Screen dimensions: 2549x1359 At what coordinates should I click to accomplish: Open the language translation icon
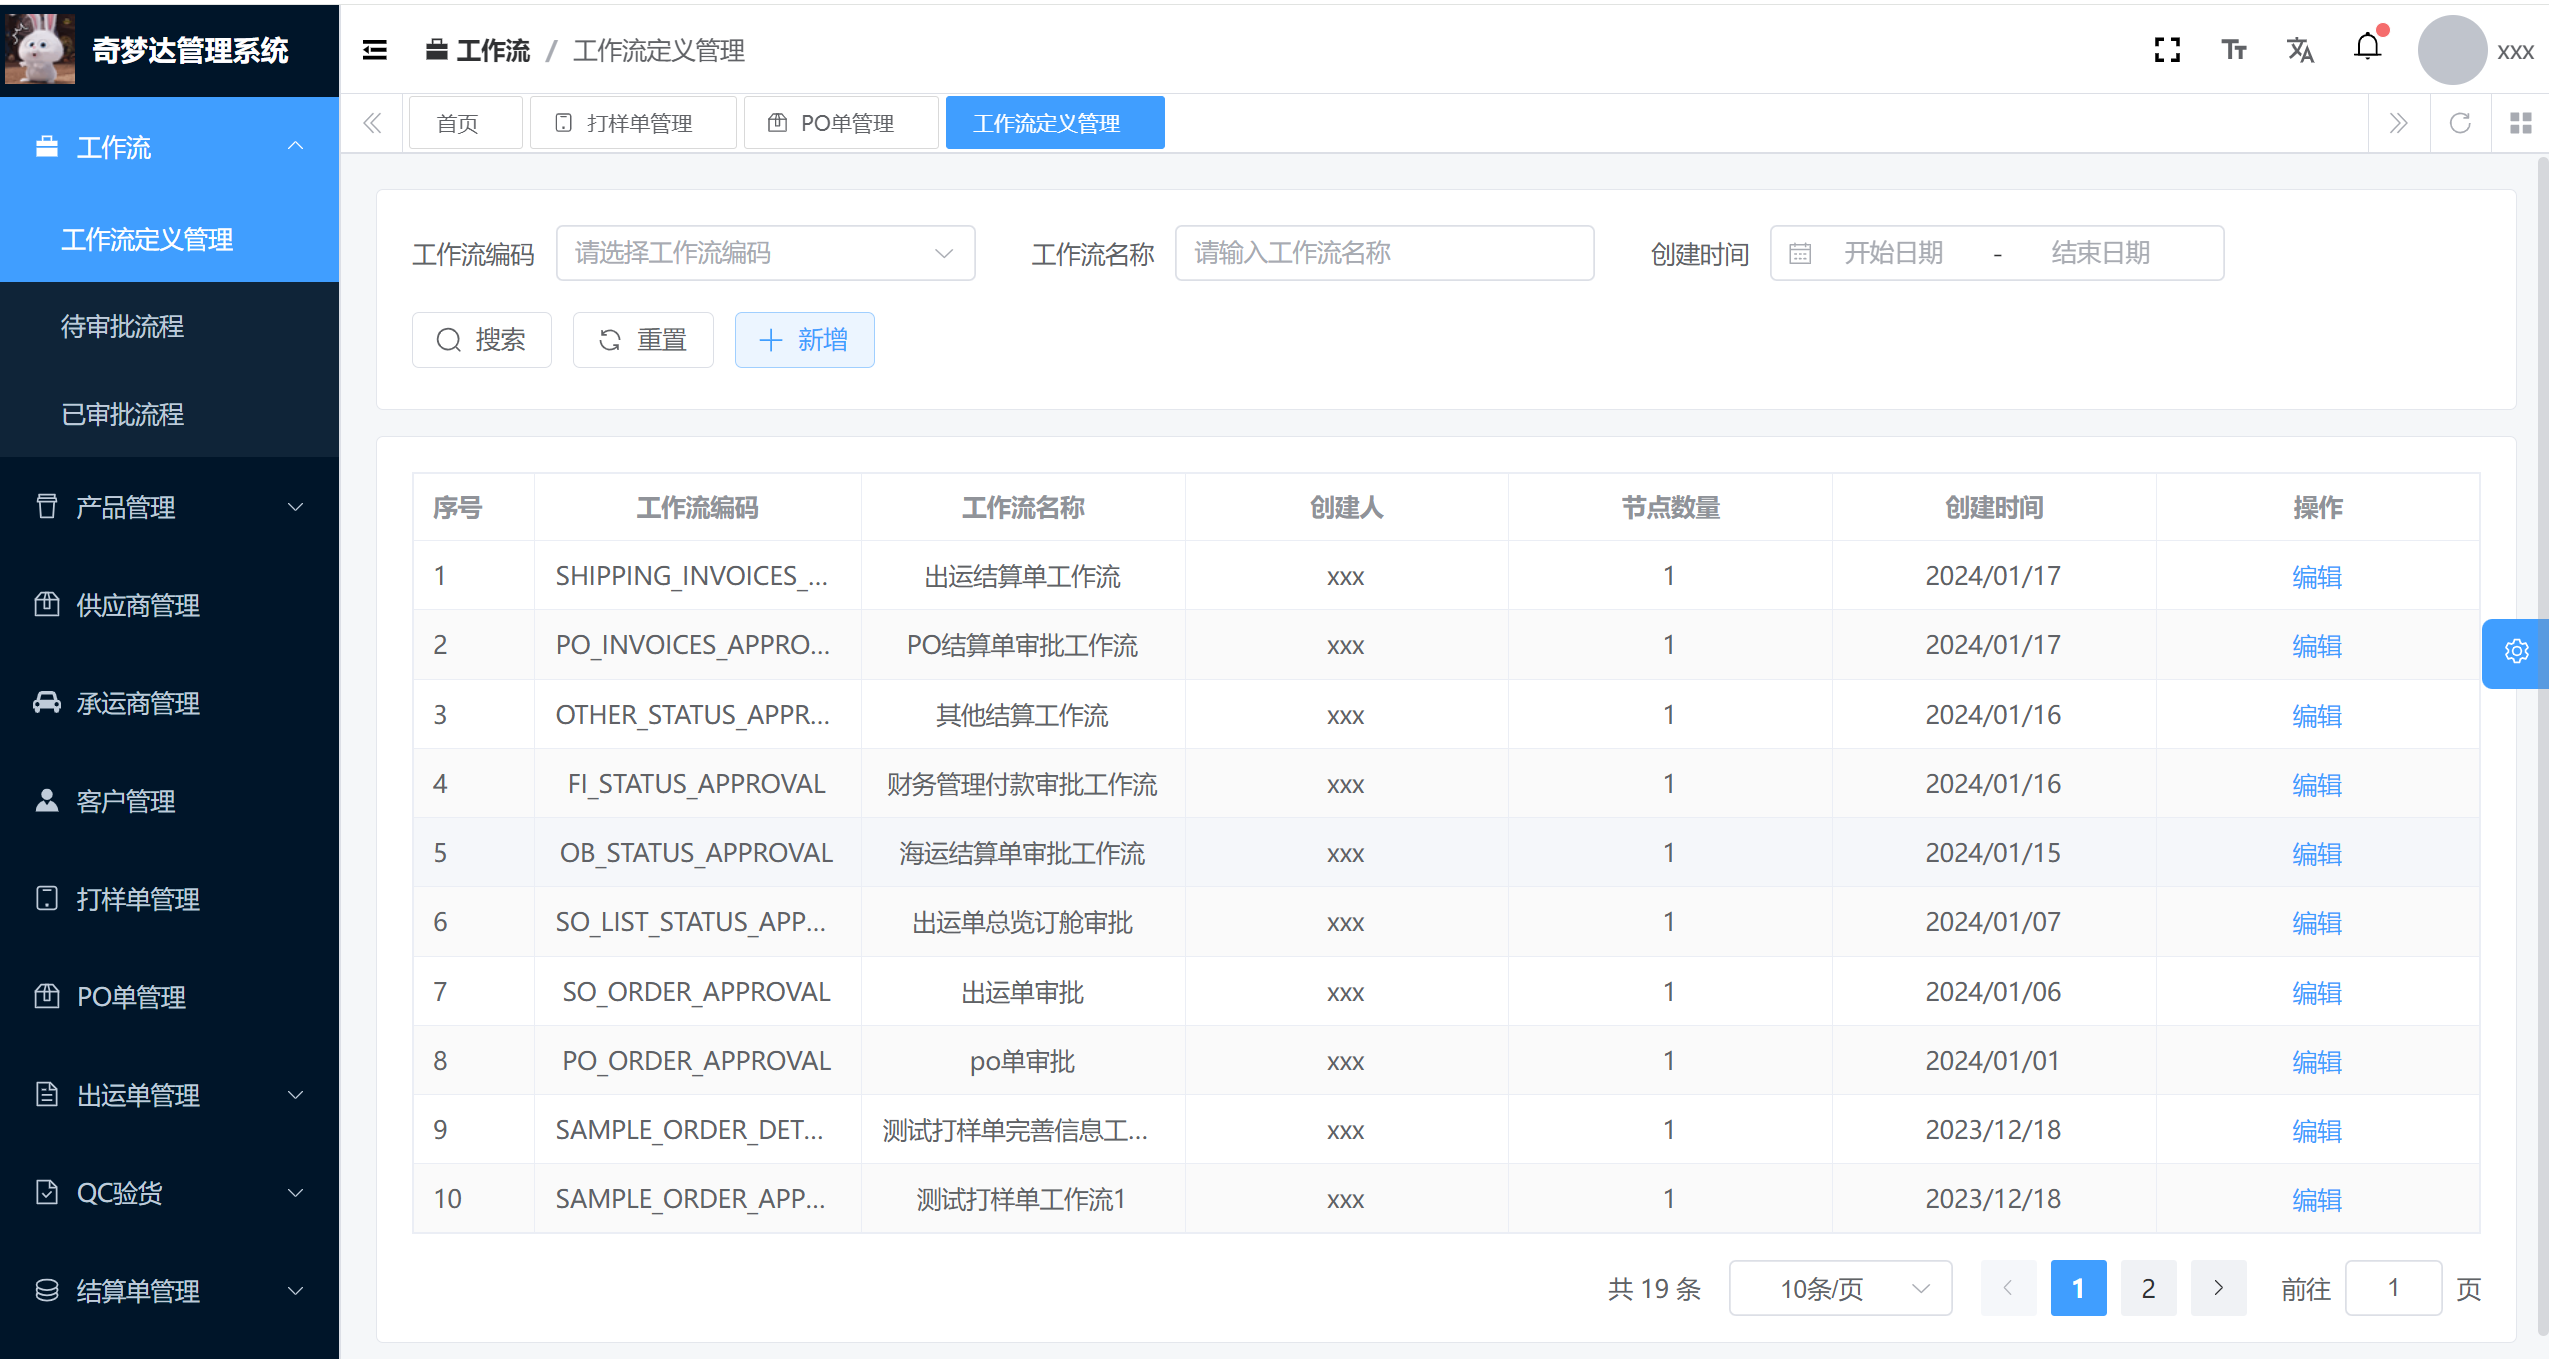pyautogui.click(x=2301, y=50)
